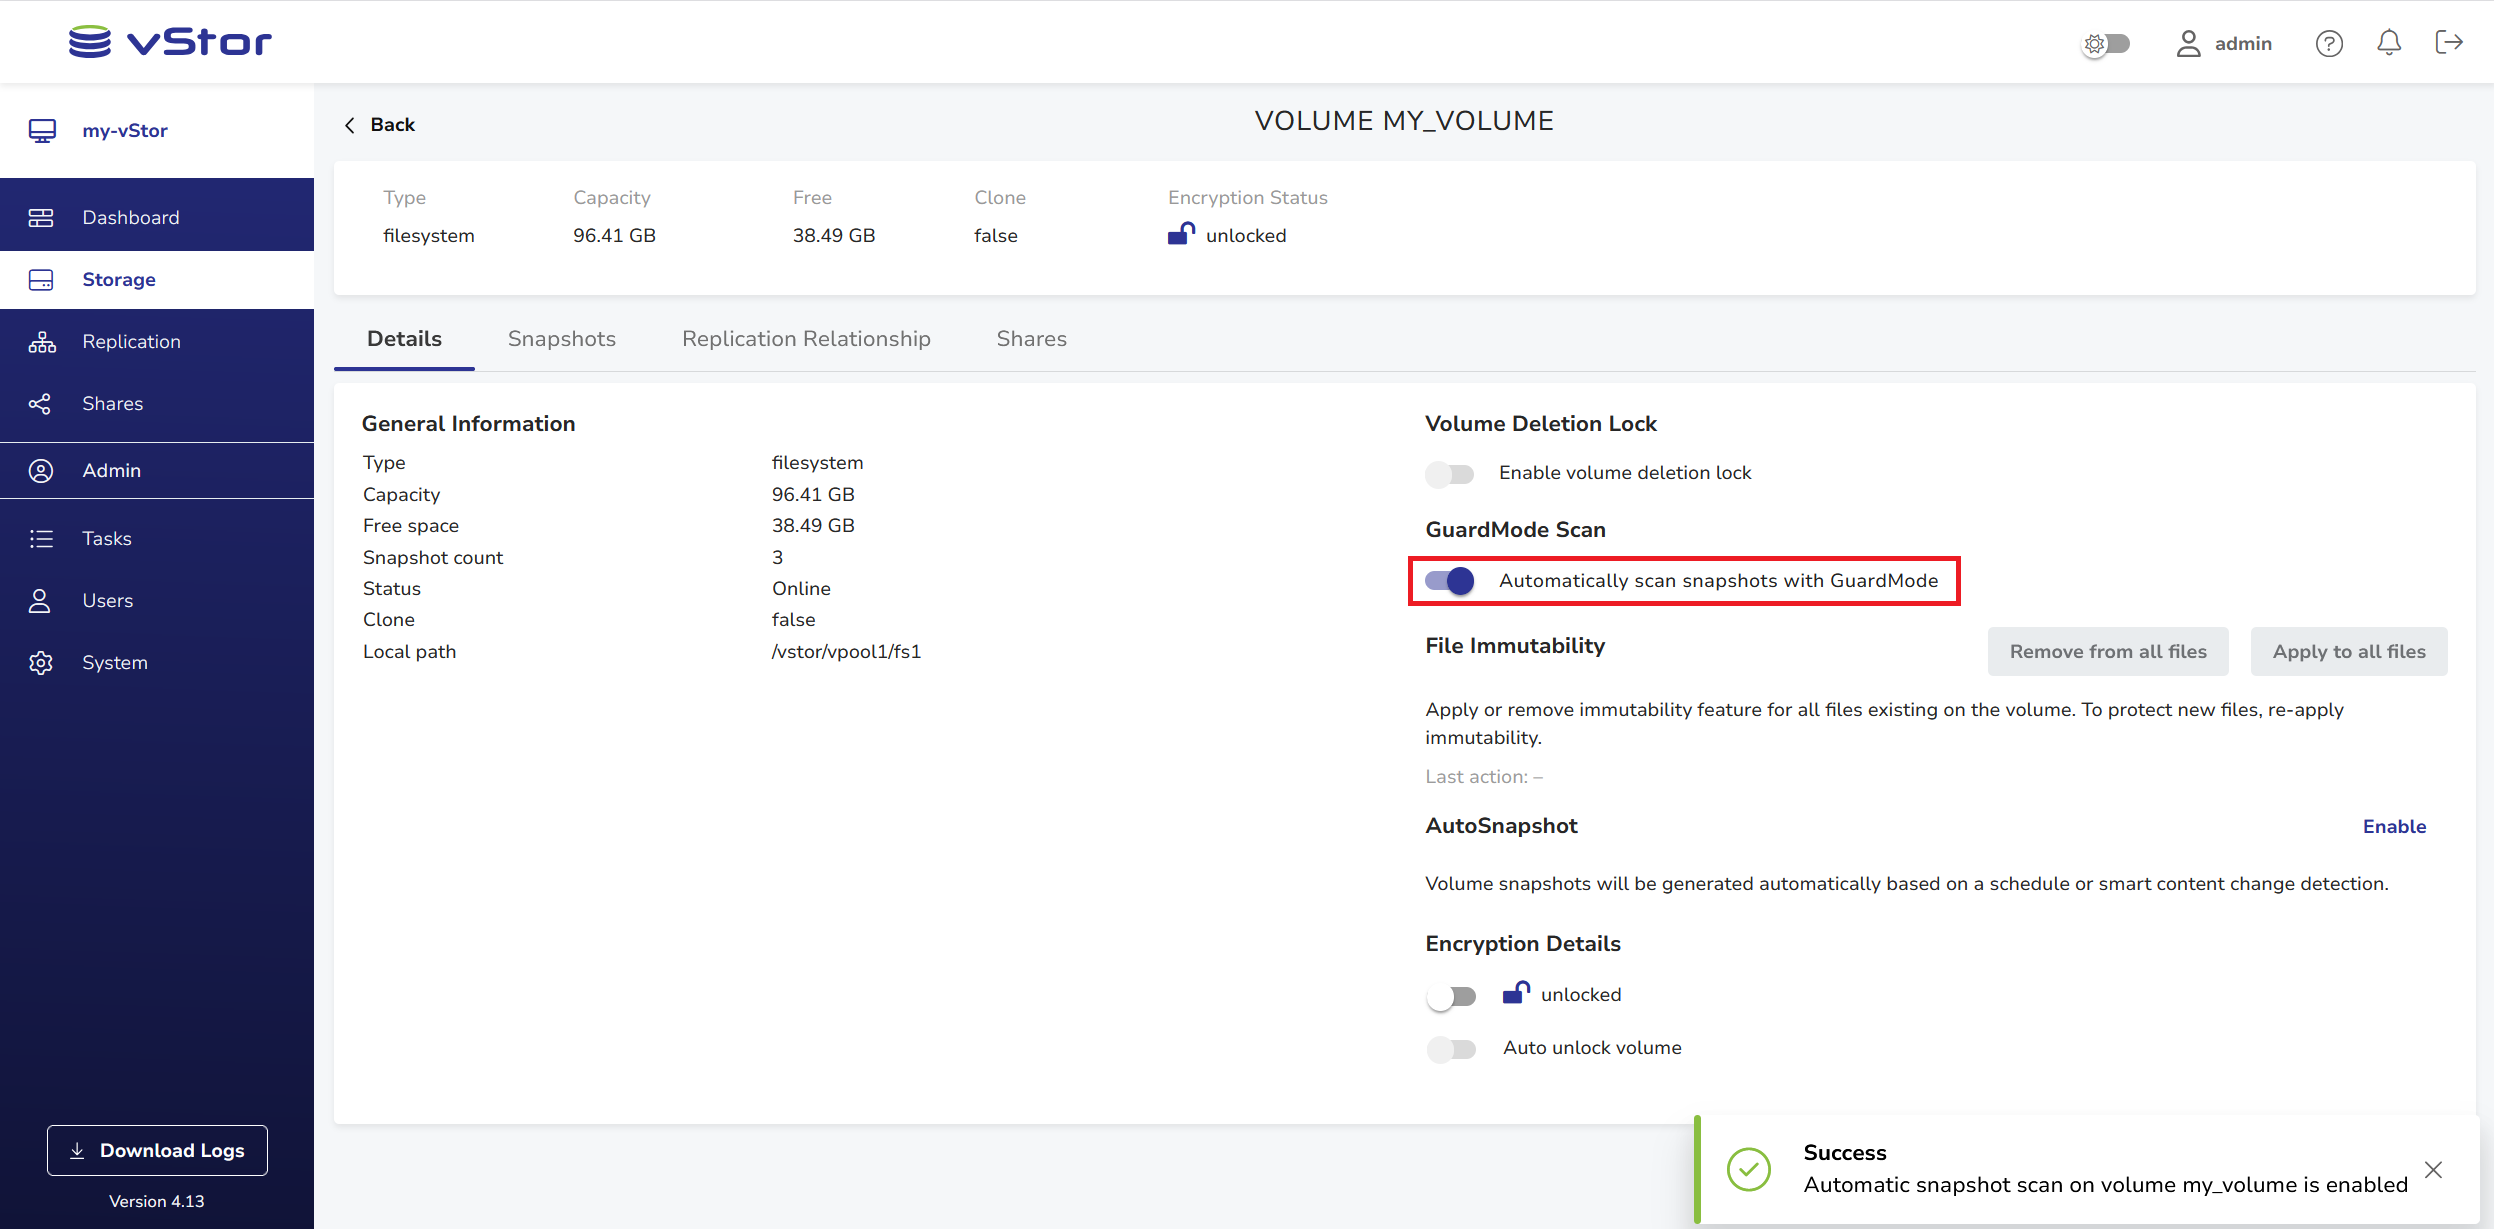This screenshot has width=2494, height=1229.
Task: Enable volume deletion lock toggle
Action: tap(1450, 473)
